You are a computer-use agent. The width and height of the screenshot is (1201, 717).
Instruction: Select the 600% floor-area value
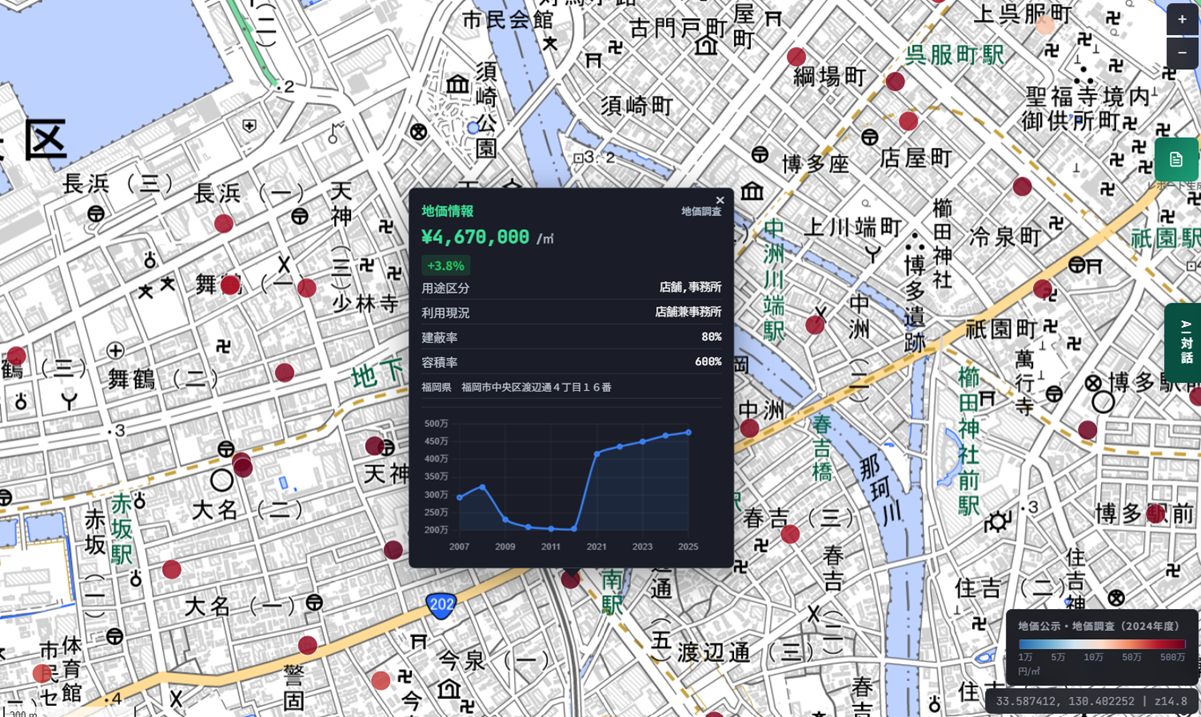point(708,361)
